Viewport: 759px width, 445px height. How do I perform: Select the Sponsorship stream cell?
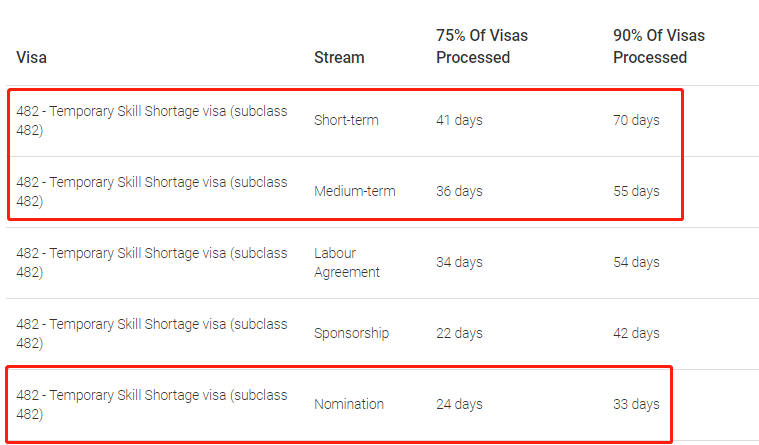(x=351, y=333)
